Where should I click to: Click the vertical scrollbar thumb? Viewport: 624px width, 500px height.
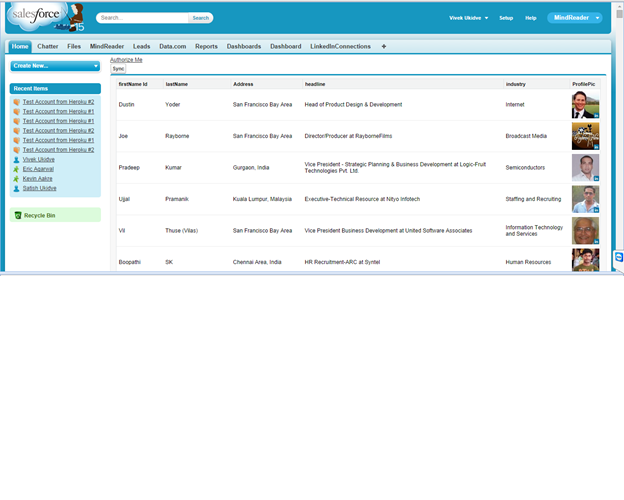coord(619,14)
